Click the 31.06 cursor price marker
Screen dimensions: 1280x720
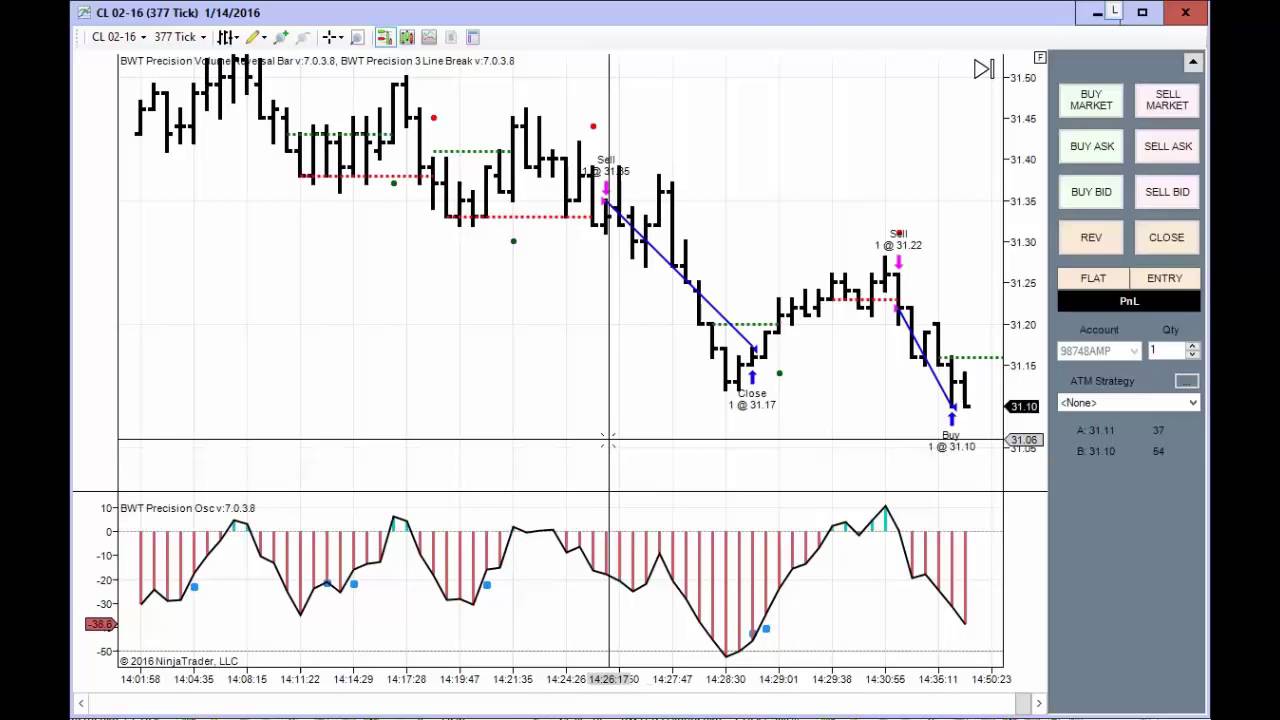click(x=1024, y=440)
